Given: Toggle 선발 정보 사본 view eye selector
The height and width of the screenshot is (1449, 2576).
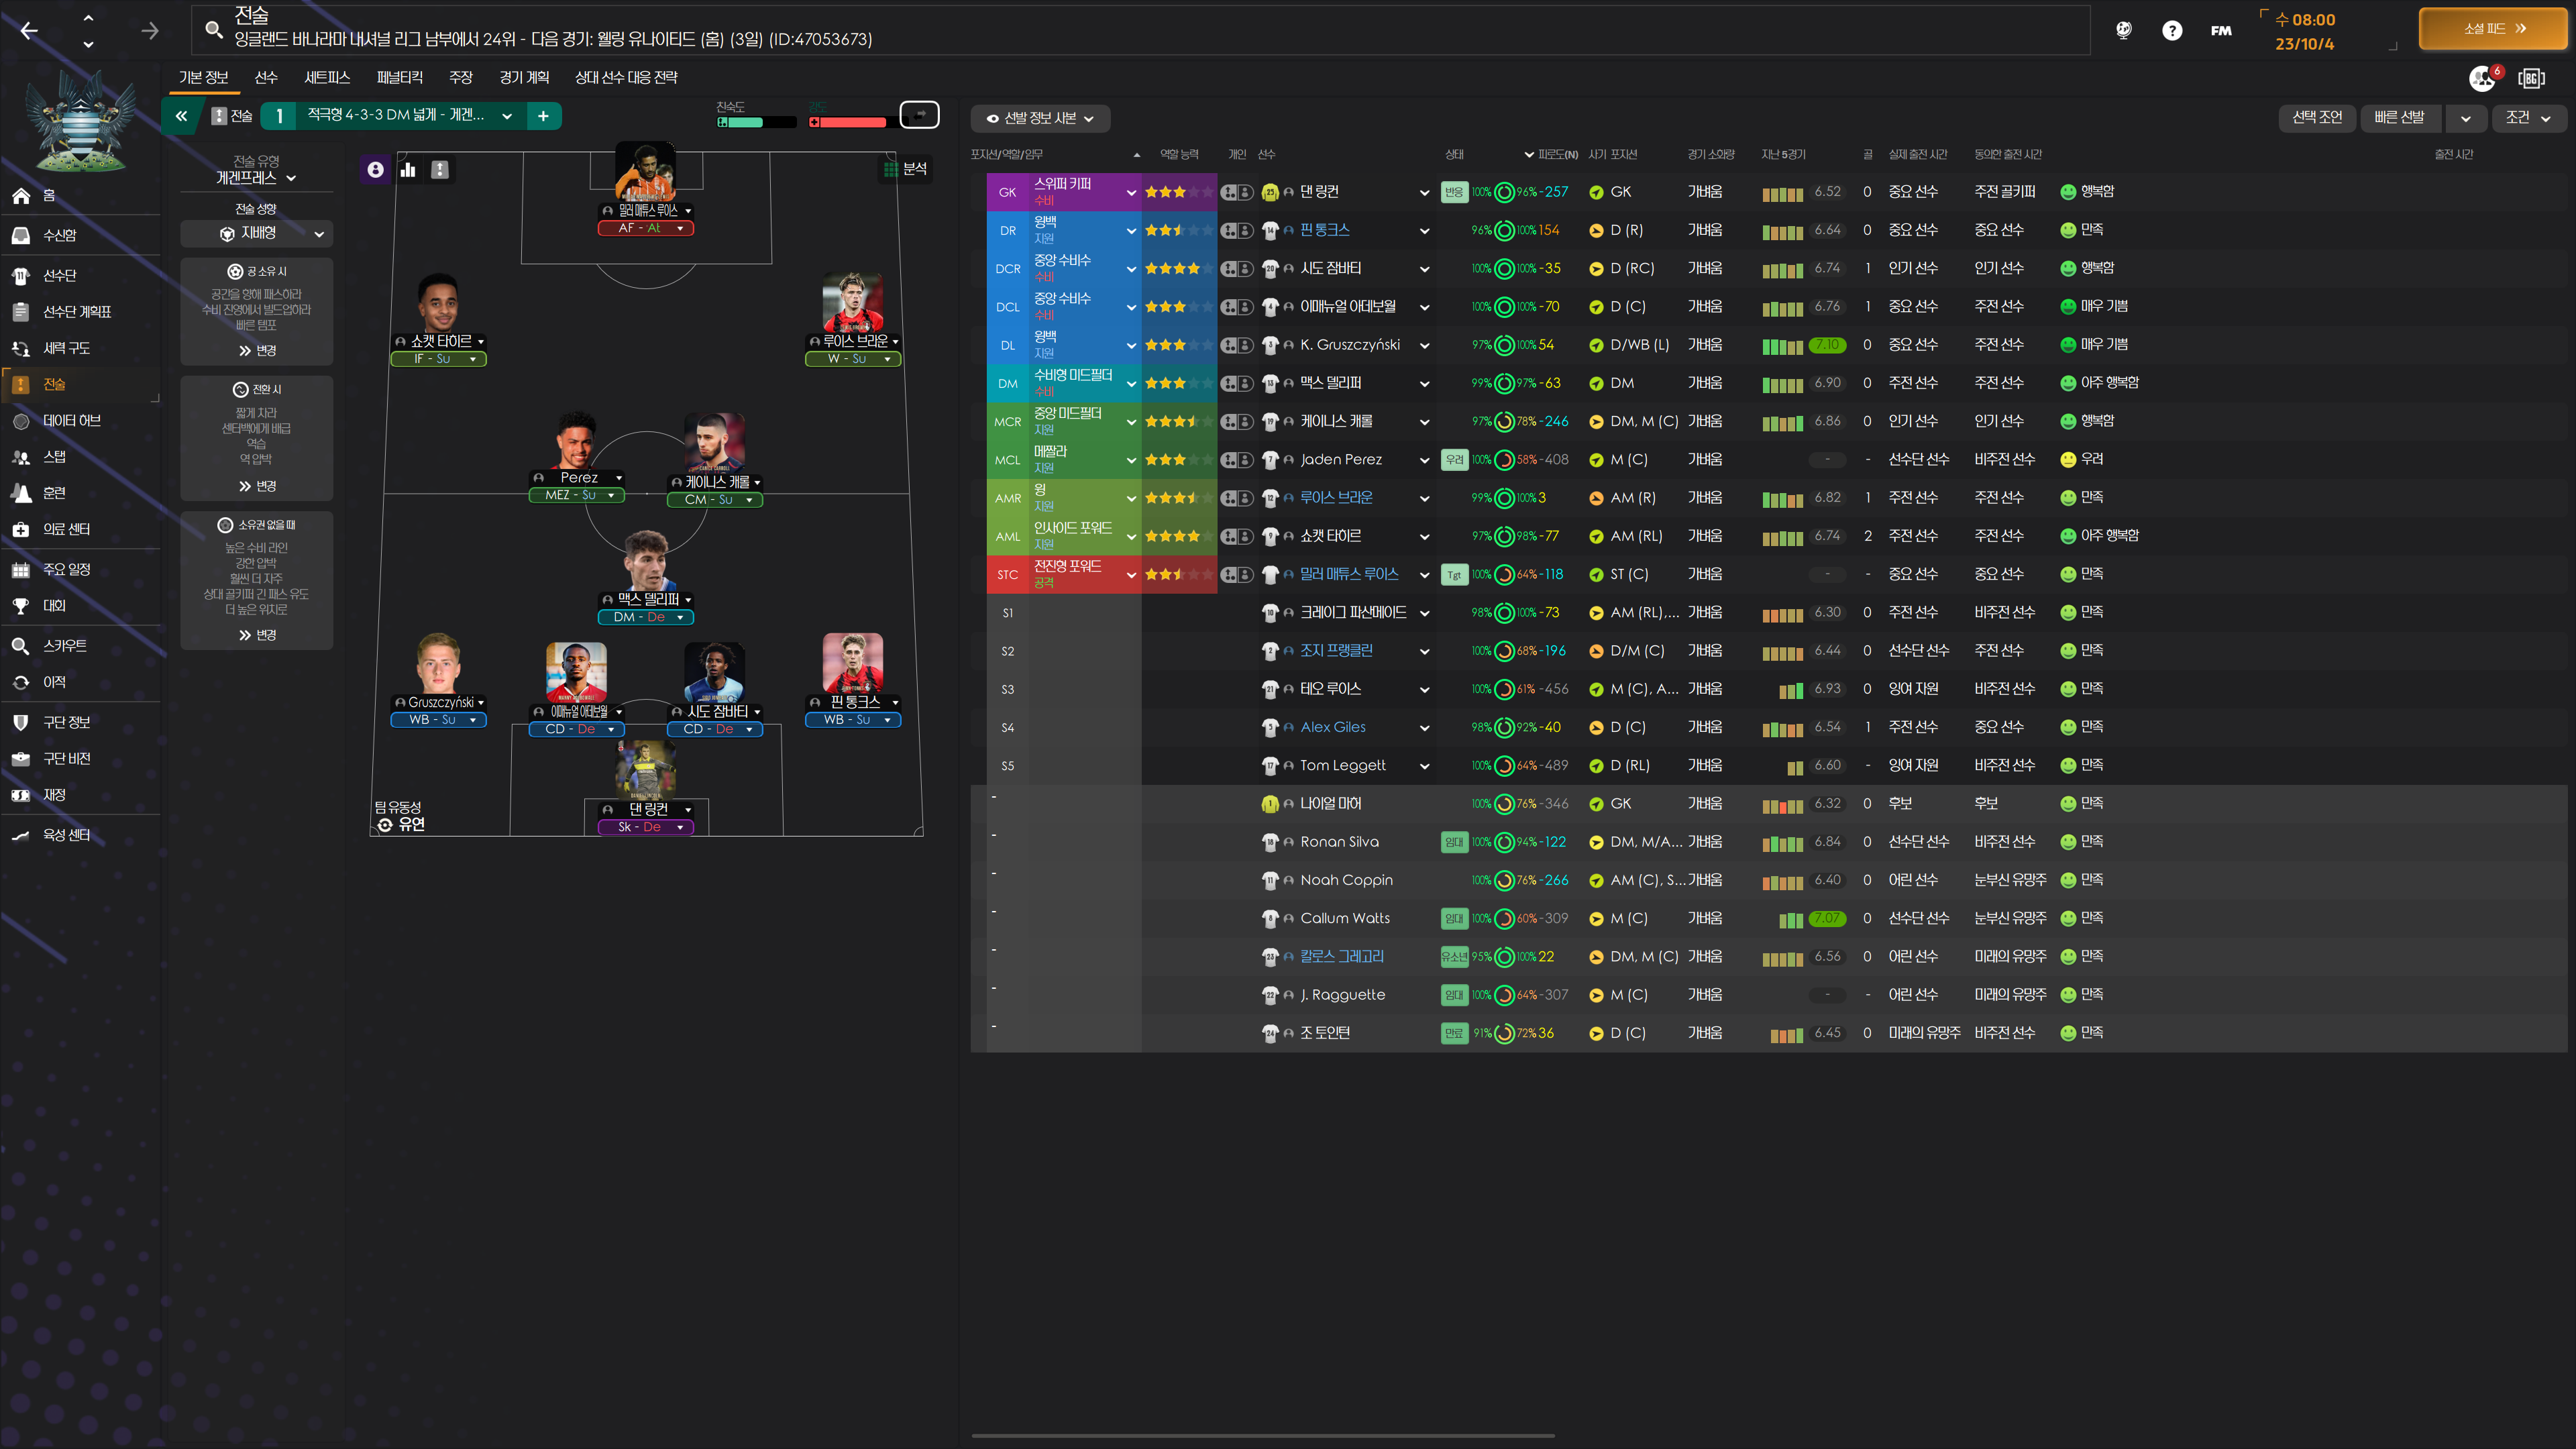Looking at the screenshot, I should pyautogui.click(x=1040, y=118).
